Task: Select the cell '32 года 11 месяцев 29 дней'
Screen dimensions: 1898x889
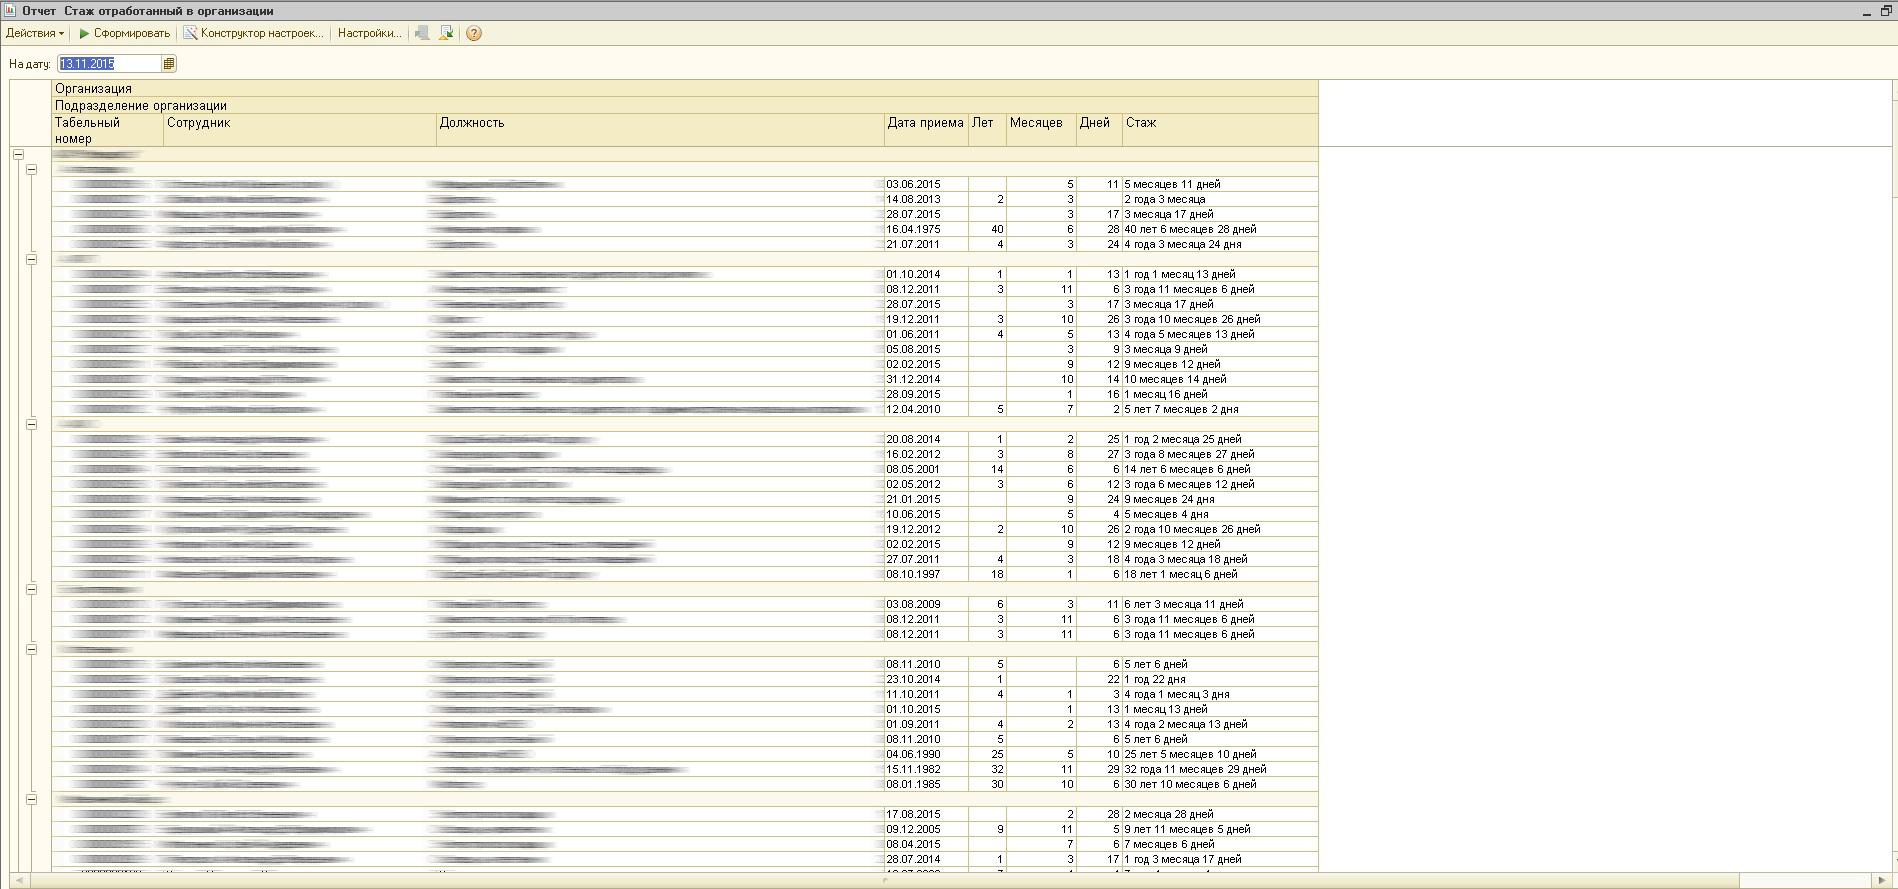Action: [1220, 770]
